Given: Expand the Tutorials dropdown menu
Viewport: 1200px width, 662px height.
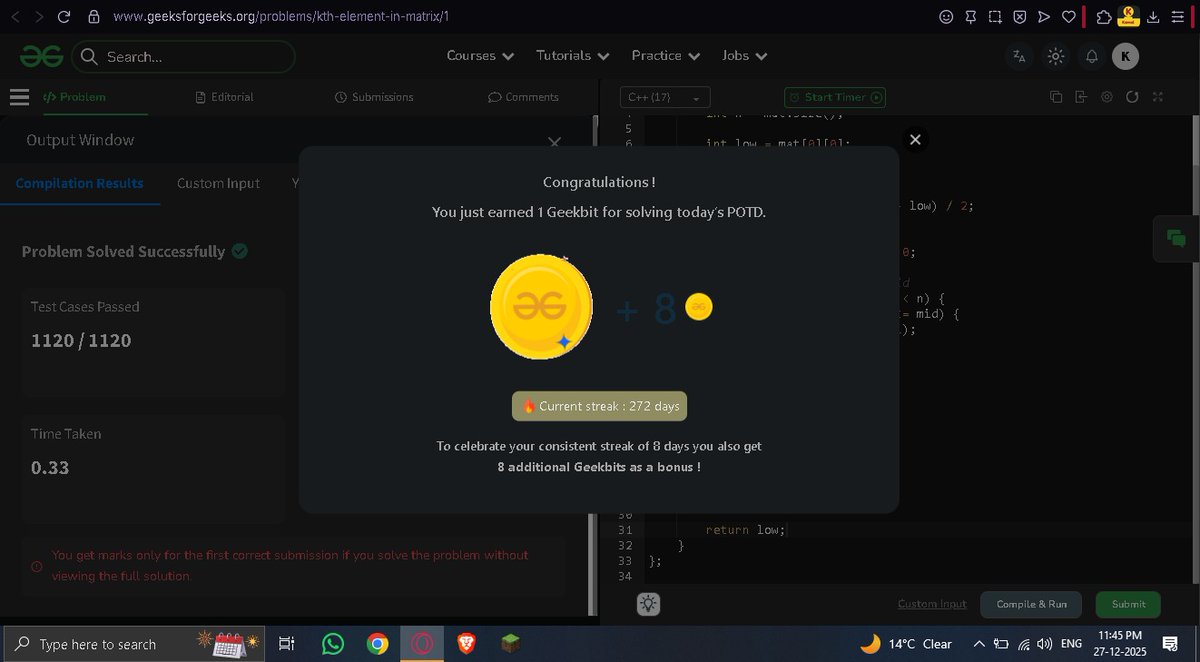Looking at the screenshot, I should (572, 56).
